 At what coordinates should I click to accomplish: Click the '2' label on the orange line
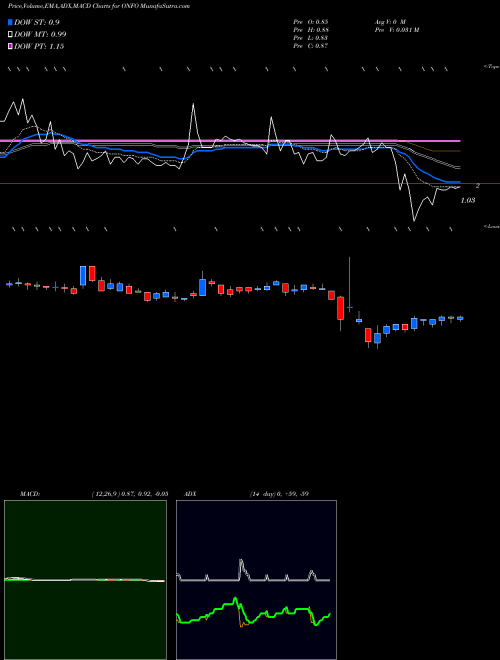[x=478, y=186]
